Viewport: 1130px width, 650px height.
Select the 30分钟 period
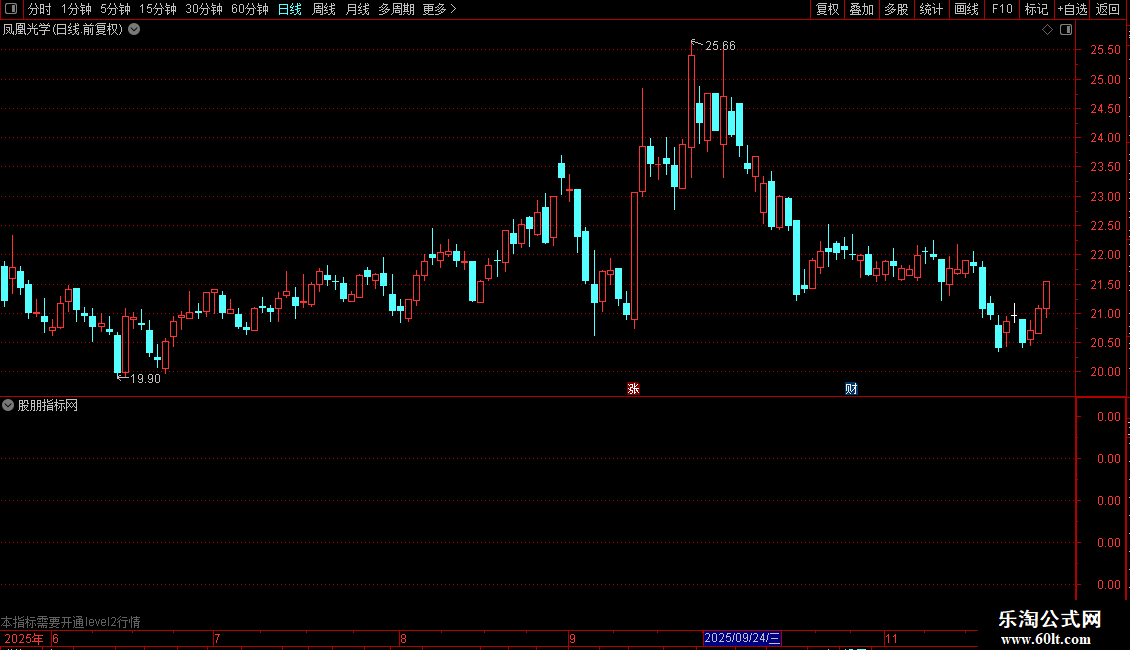tap(204, 9)
